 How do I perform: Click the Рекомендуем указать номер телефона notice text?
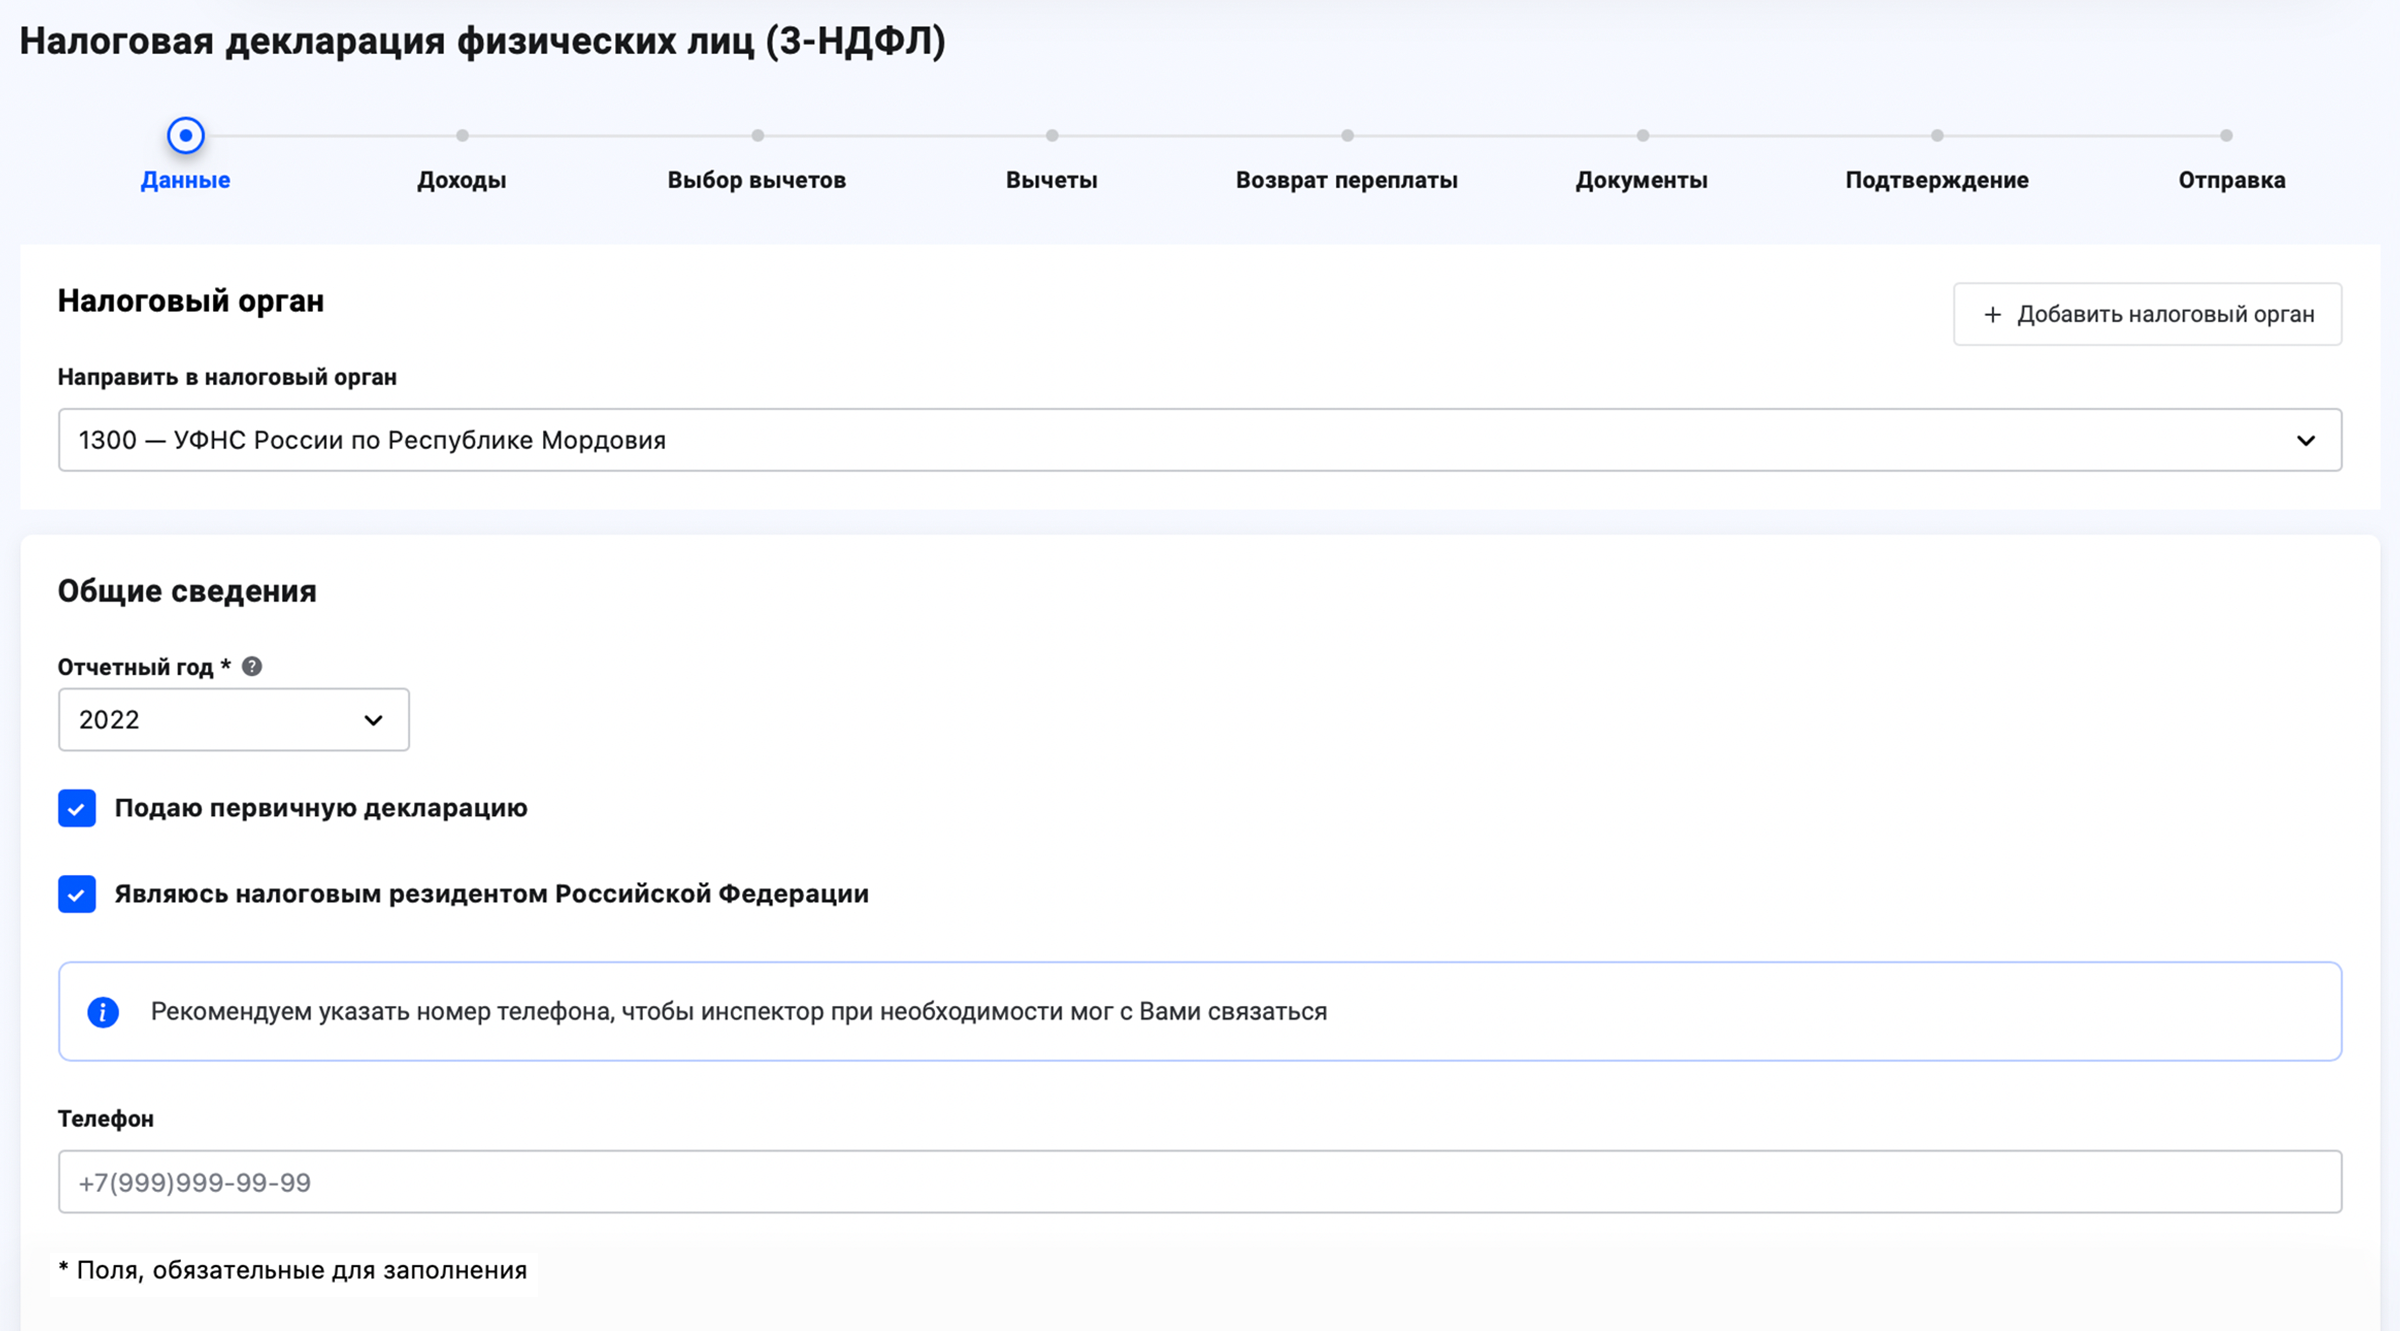click(x=739, y=1012)
